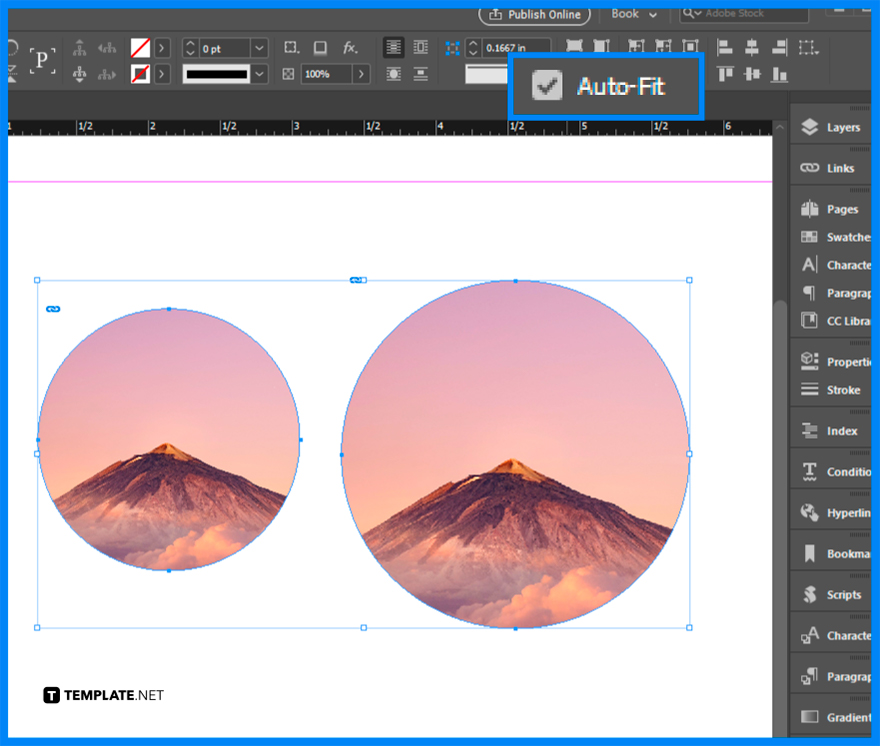880x746 pixels.
Task: Open the Book dropdown
Action: pos(633,13)
